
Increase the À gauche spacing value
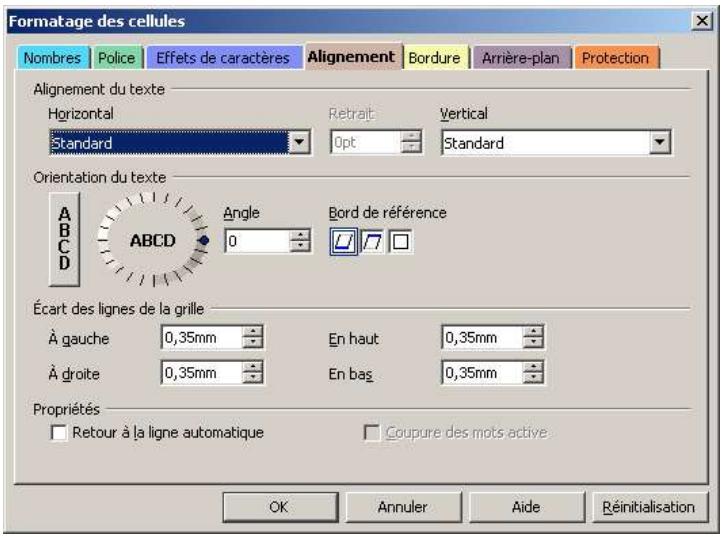[x=253, y=331]
